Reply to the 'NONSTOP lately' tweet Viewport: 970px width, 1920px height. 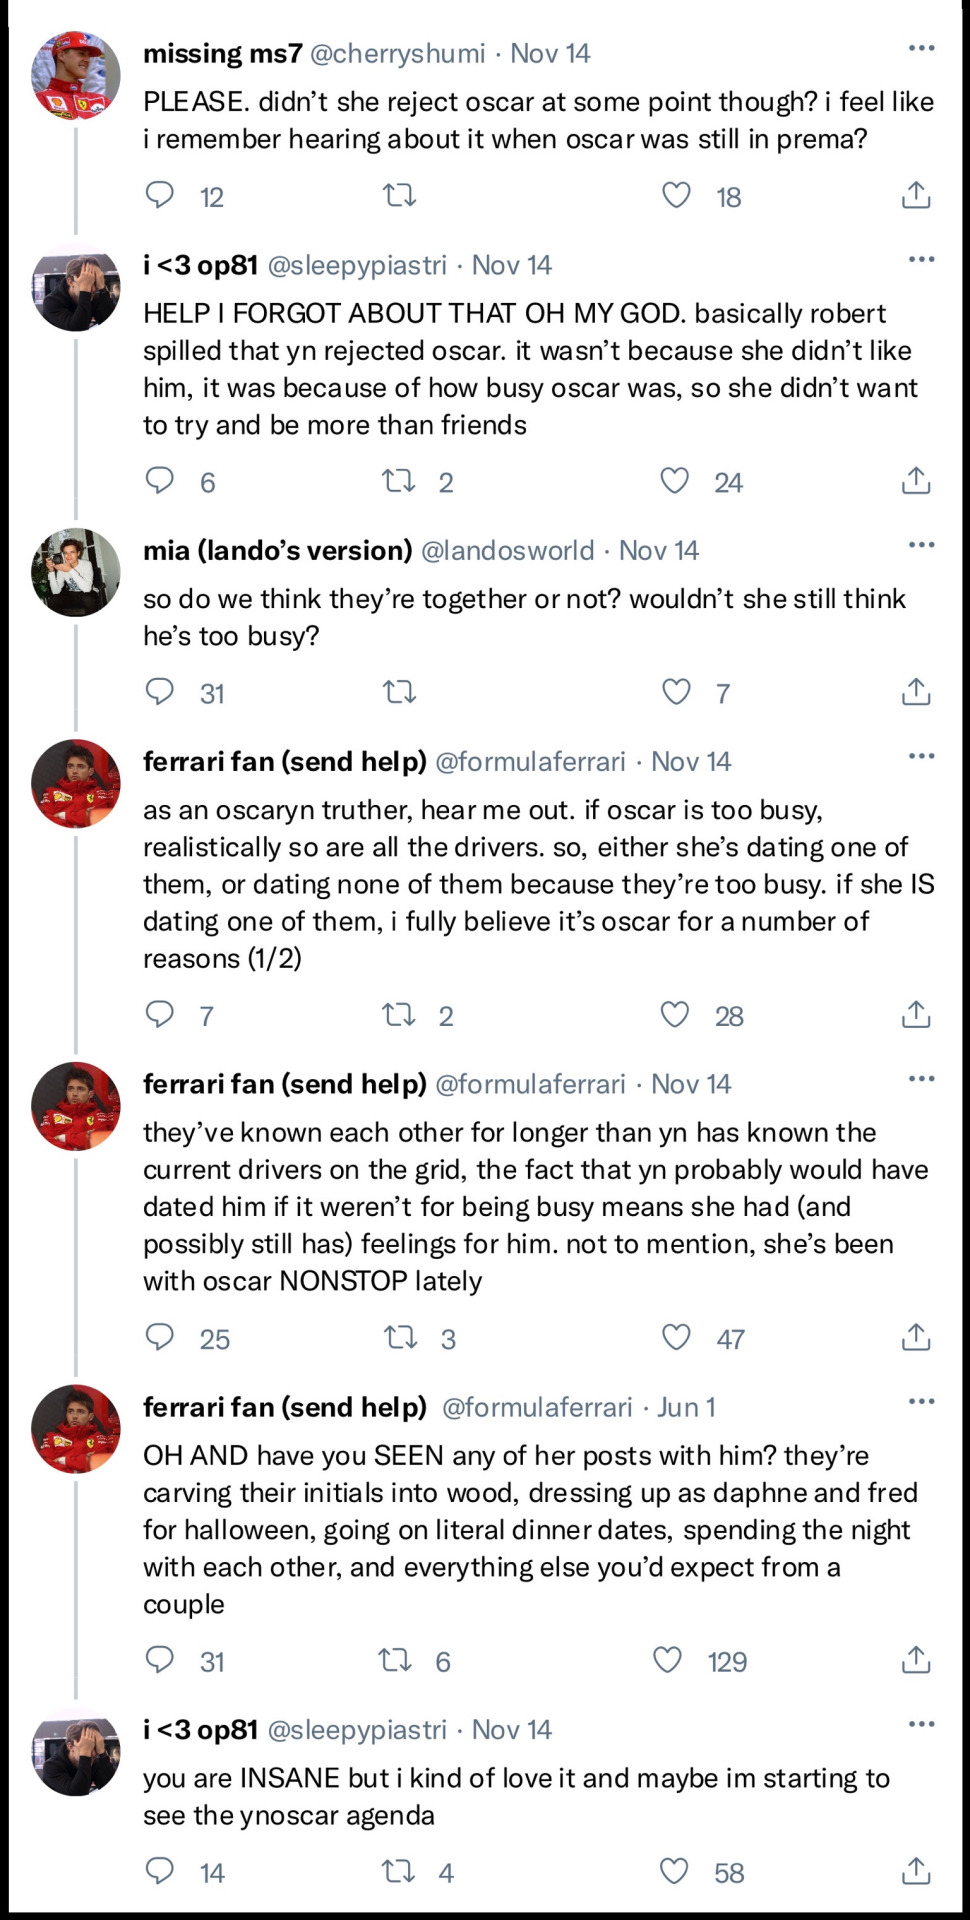(x=160, y=1338)
